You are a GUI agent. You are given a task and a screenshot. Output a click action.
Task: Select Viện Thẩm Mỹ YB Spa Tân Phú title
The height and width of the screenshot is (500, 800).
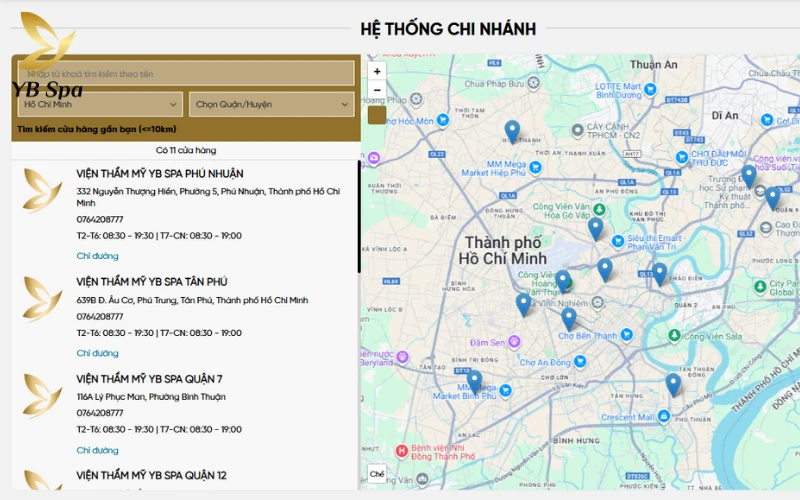[152, 282]
